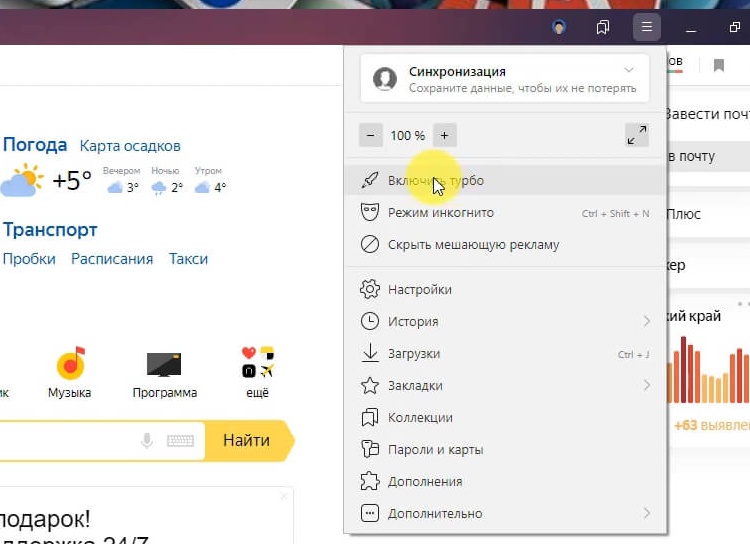750x544 pixels.
Task: Activate voice search microphone icon
Action: click(147, 441)
